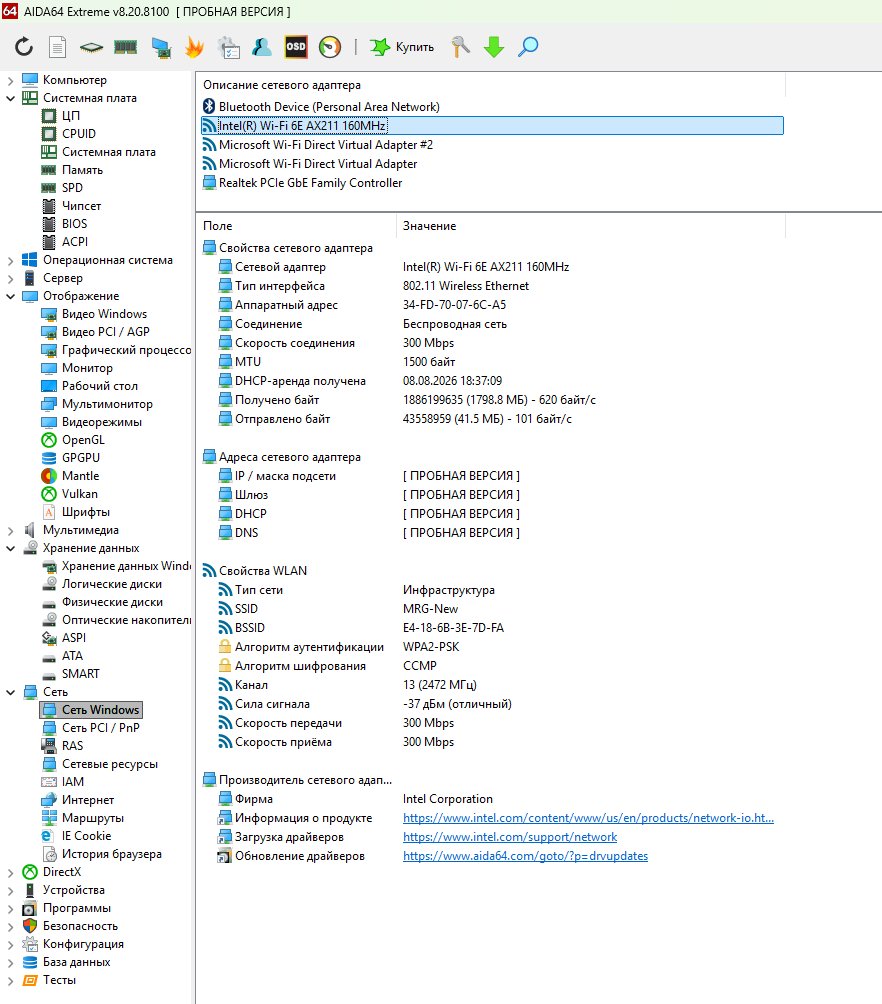Select История браузера tree item

[111, 854]
